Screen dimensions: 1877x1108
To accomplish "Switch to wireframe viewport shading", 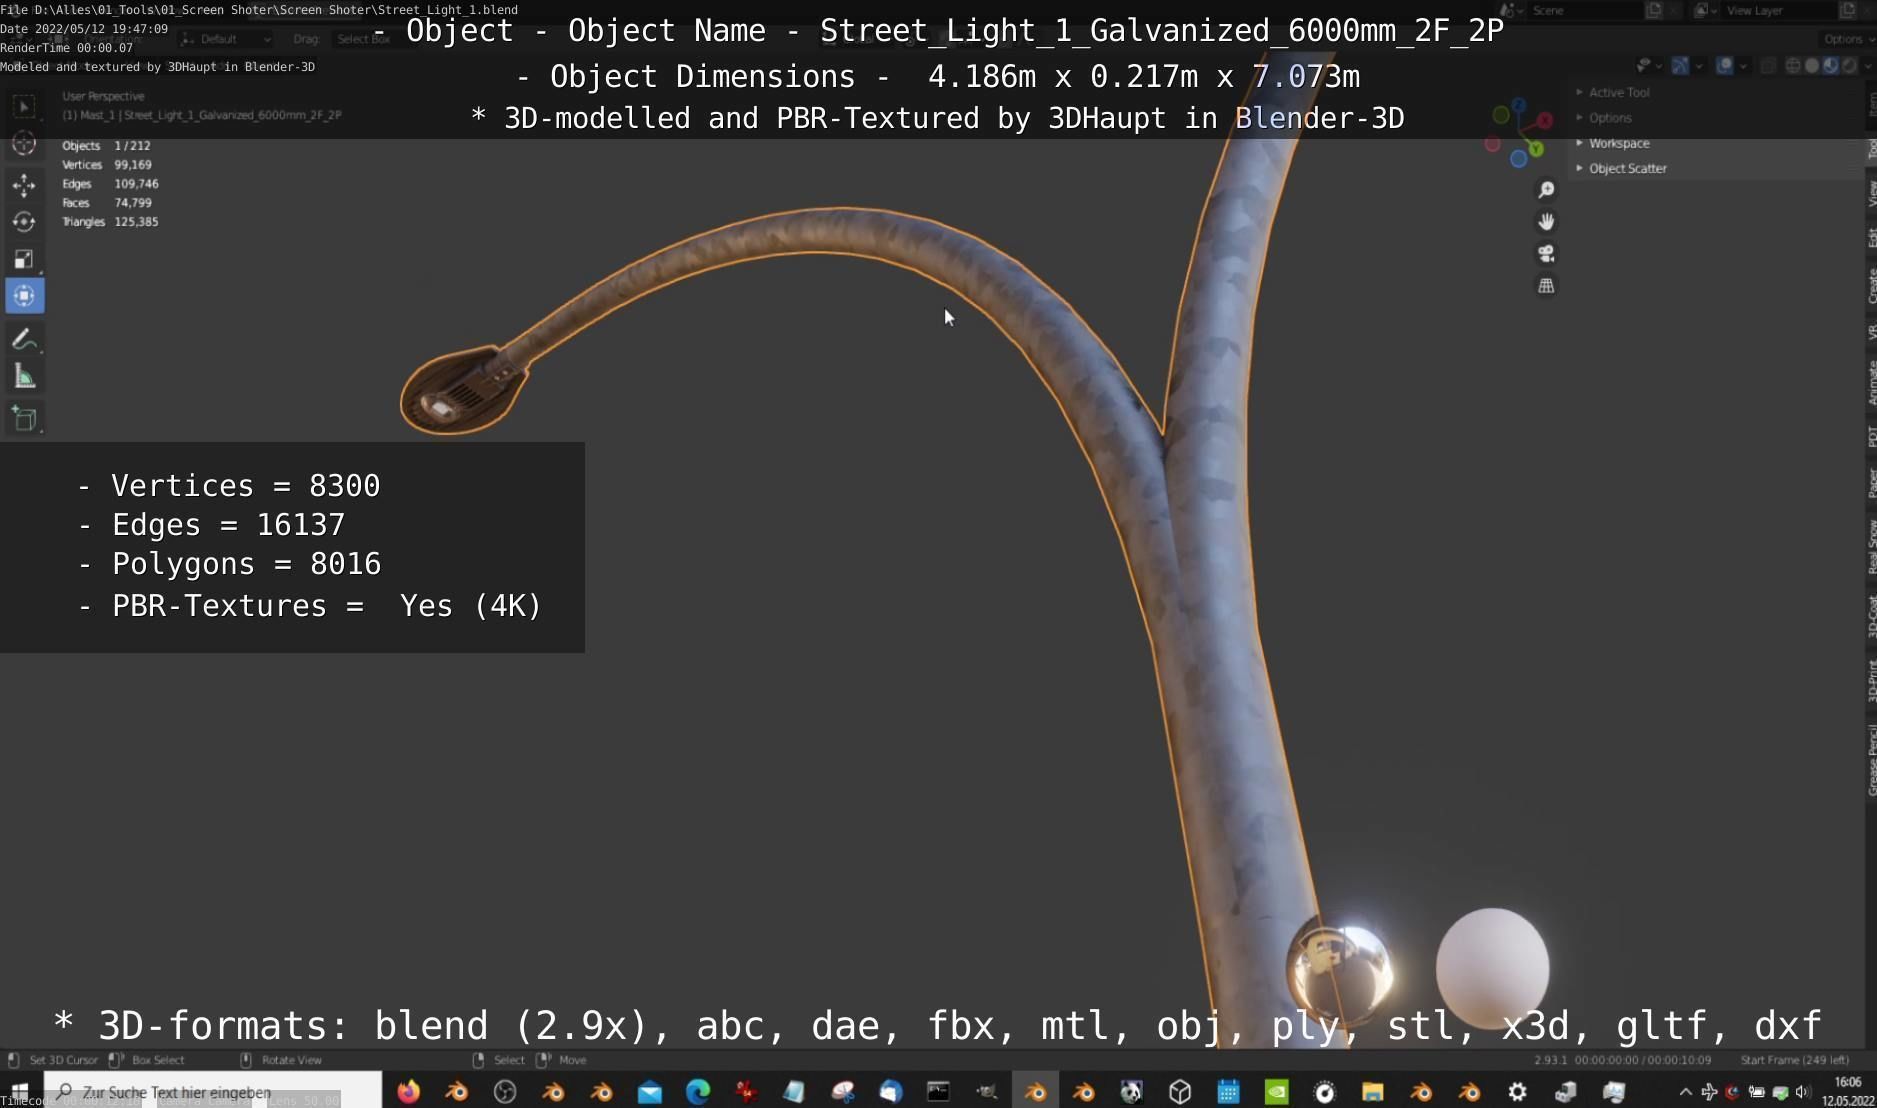I will tap(1793, 66).
